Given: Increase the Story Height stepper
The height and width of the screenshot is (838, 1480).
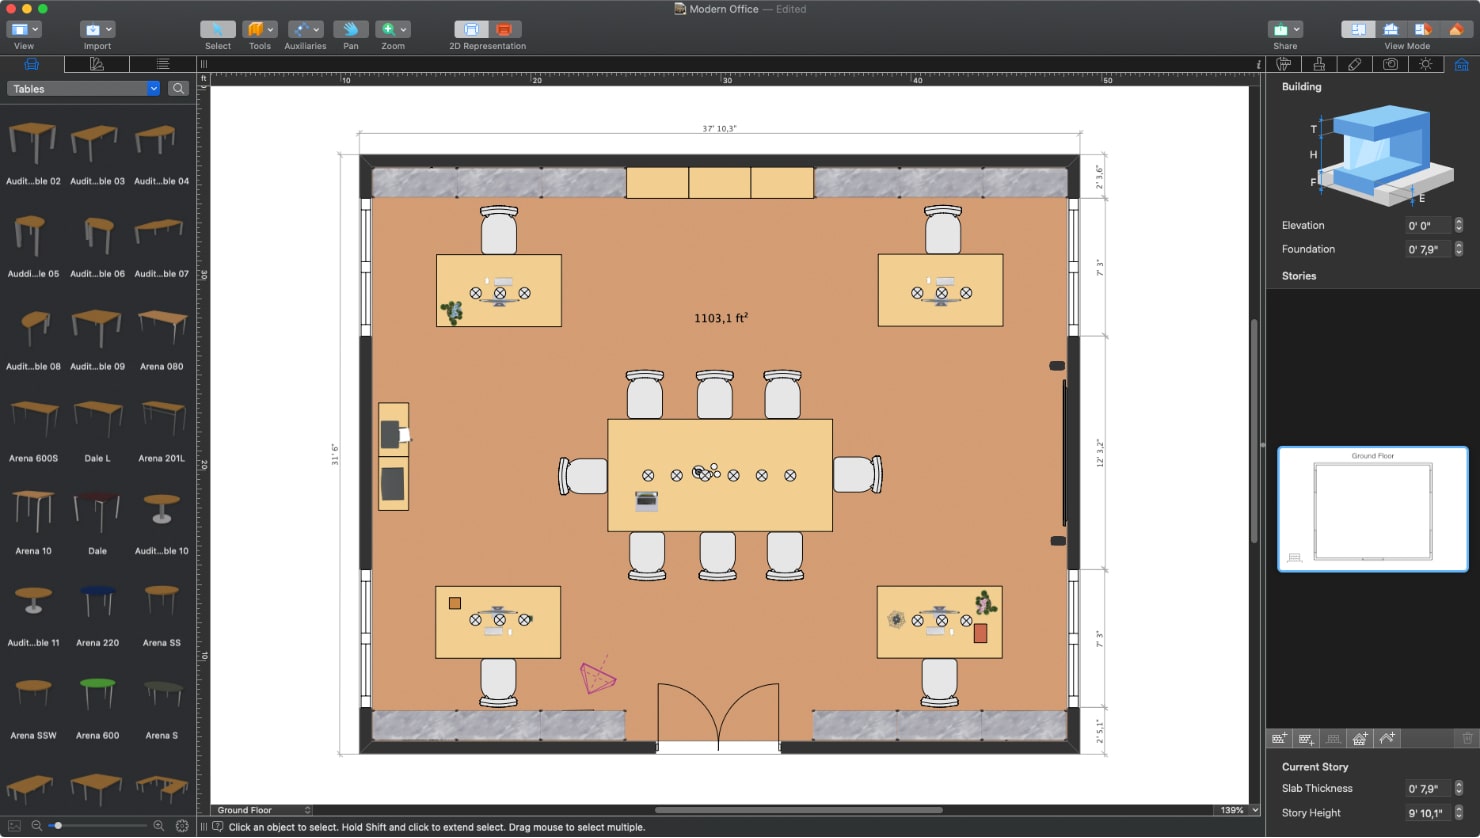Looking at the screenshot, I should [1459, 808].
